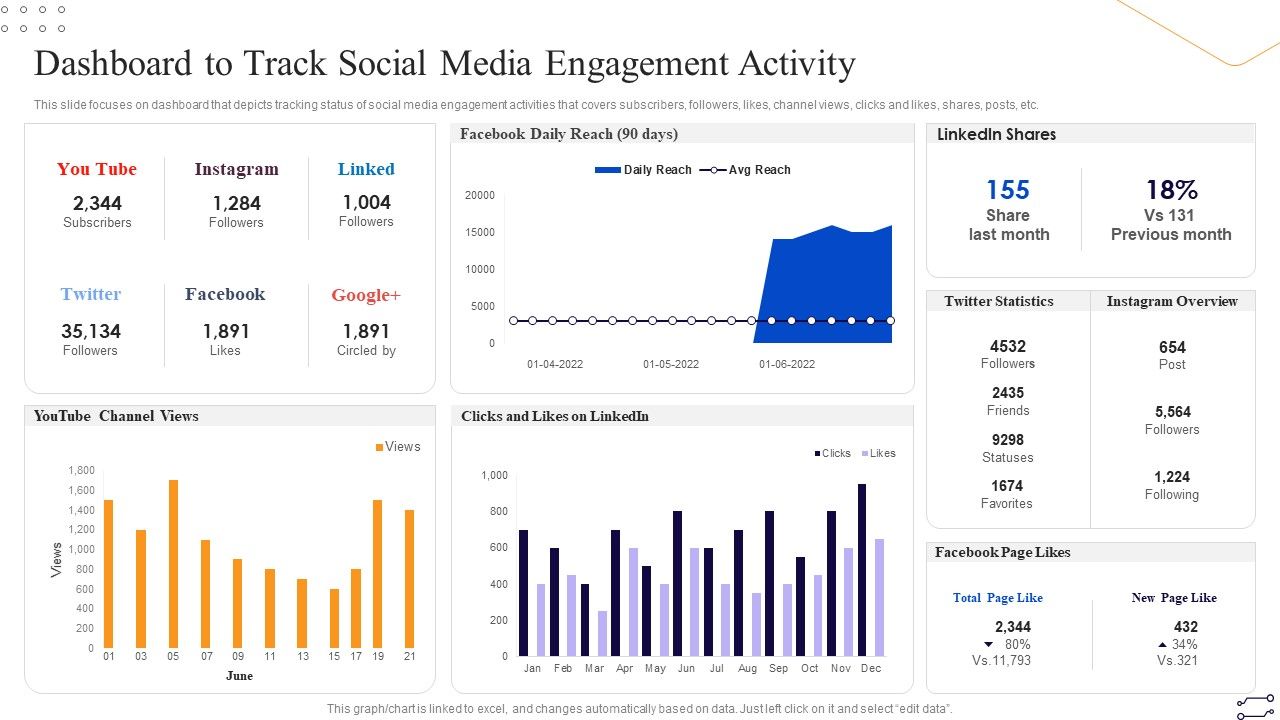Click the up arrow beside 34%

pyautogui.click(x=1162, y=645)
